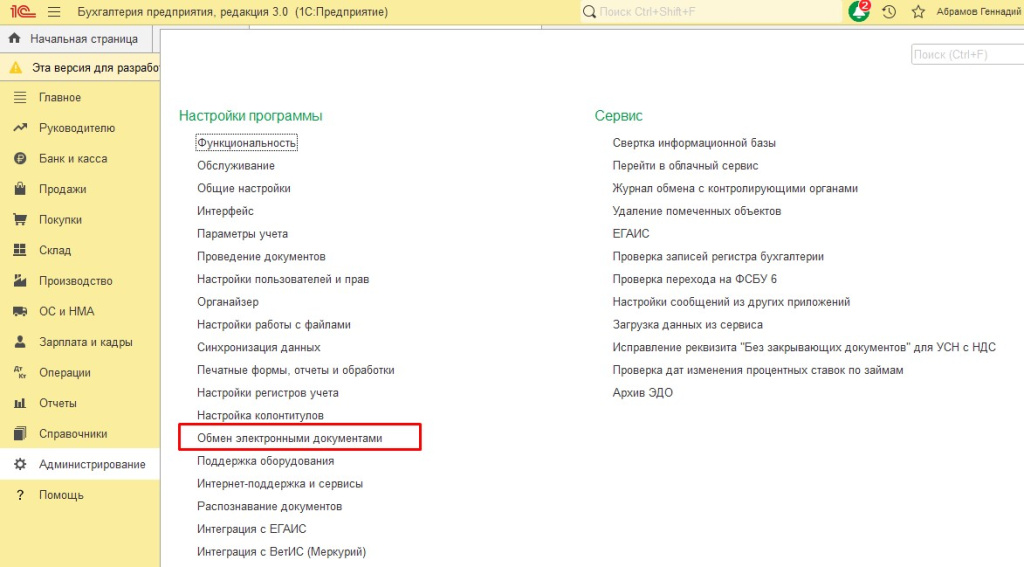Viewport: 1024px width, 567px height.
Task: Click the Продажи bag icon
Action: [20, 189]
